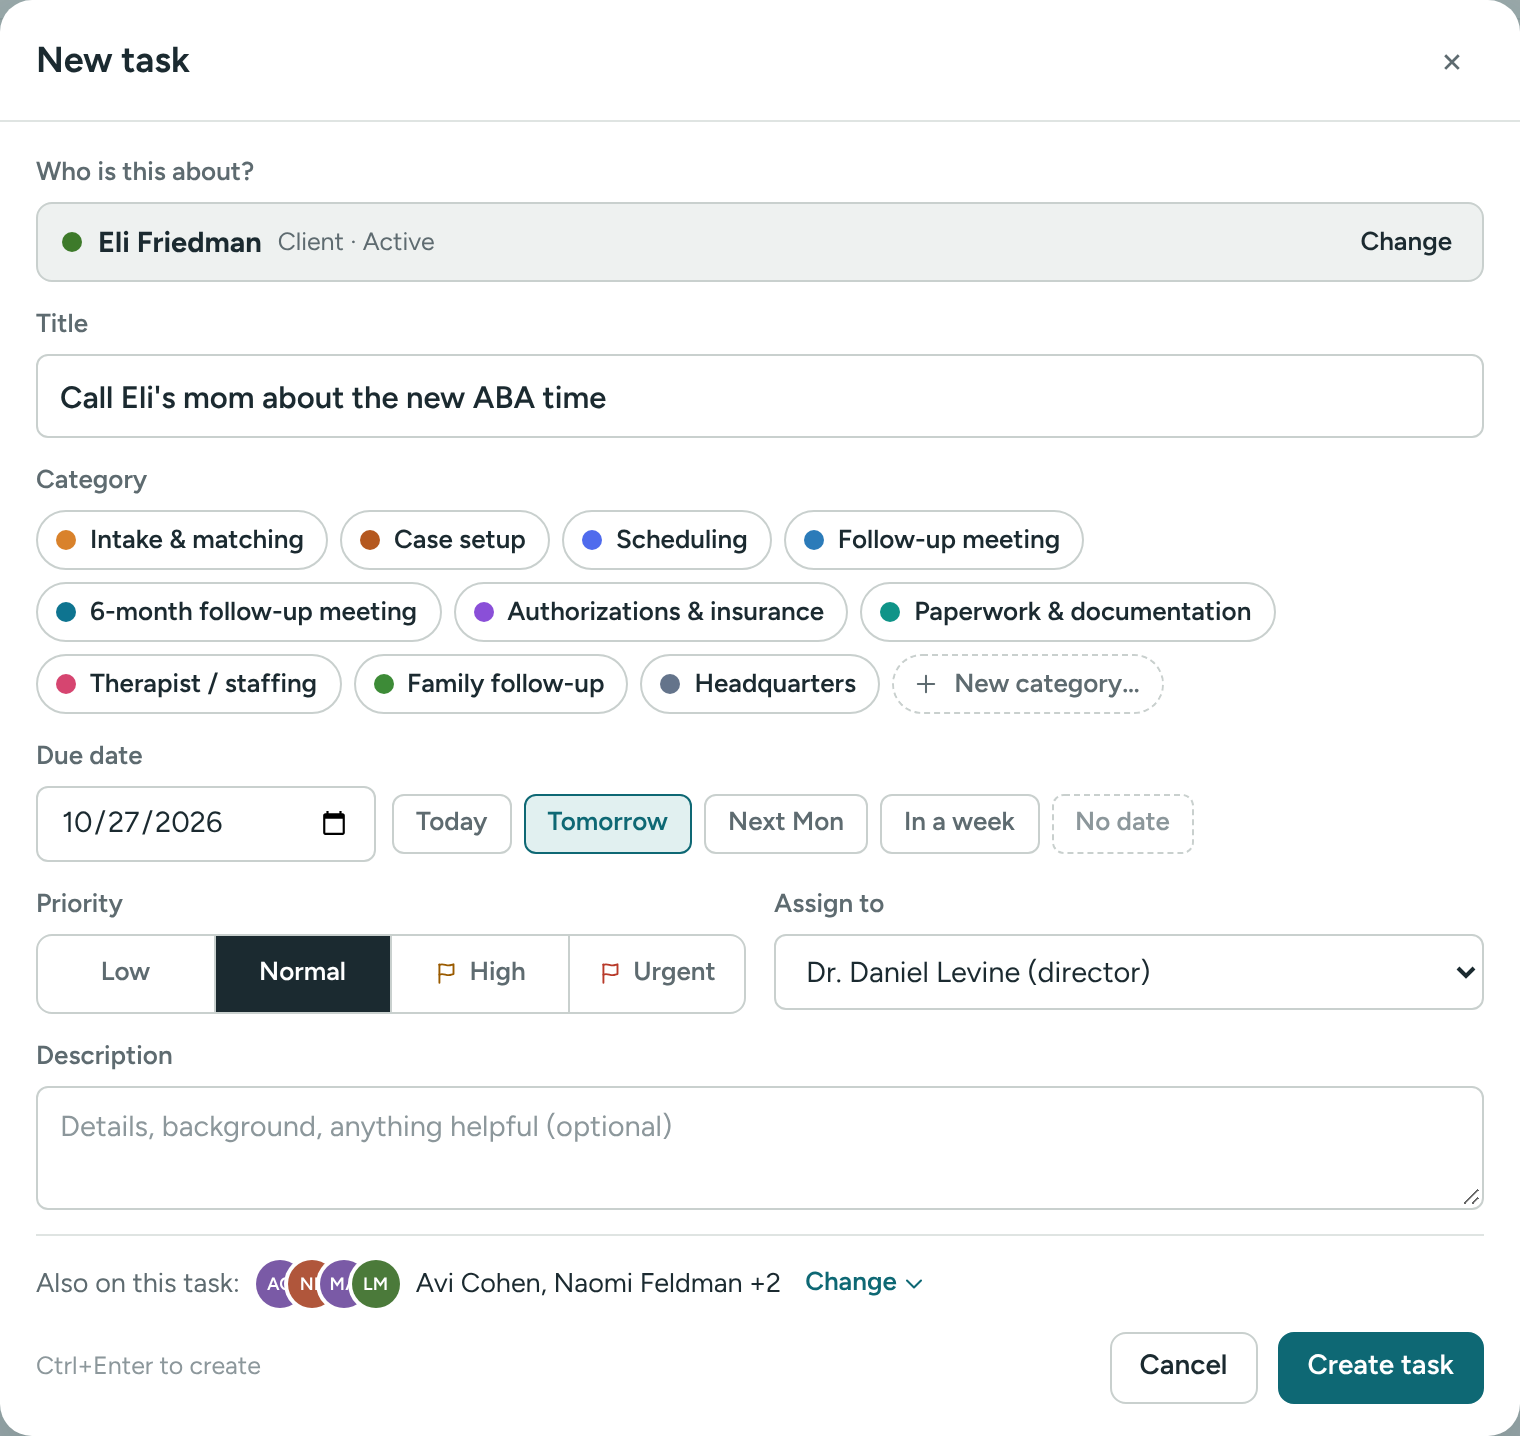Cancel the new task
This screenshot has width=1520, height=1436.
pyautogui.click(x=1184, y=1367)
